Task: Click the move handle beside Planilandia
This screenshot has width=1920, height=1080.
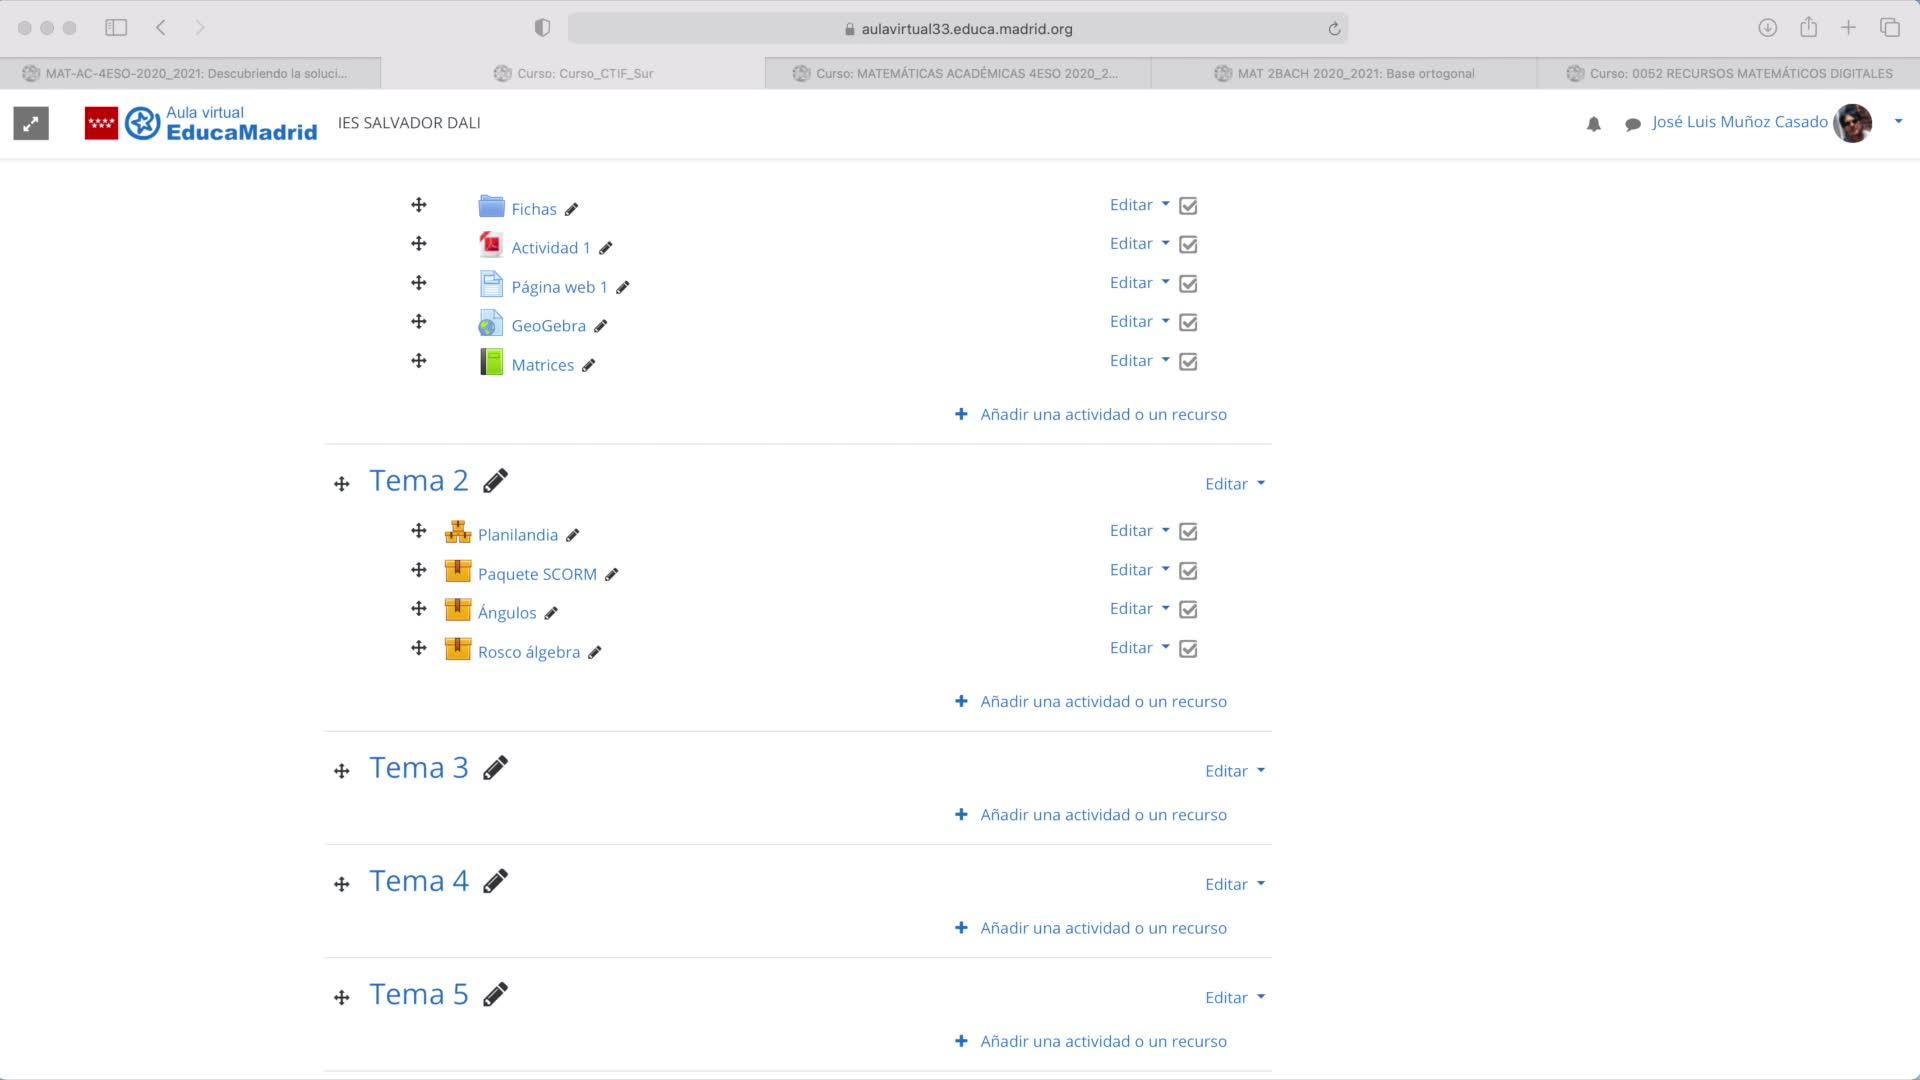Action: [419, 531]
